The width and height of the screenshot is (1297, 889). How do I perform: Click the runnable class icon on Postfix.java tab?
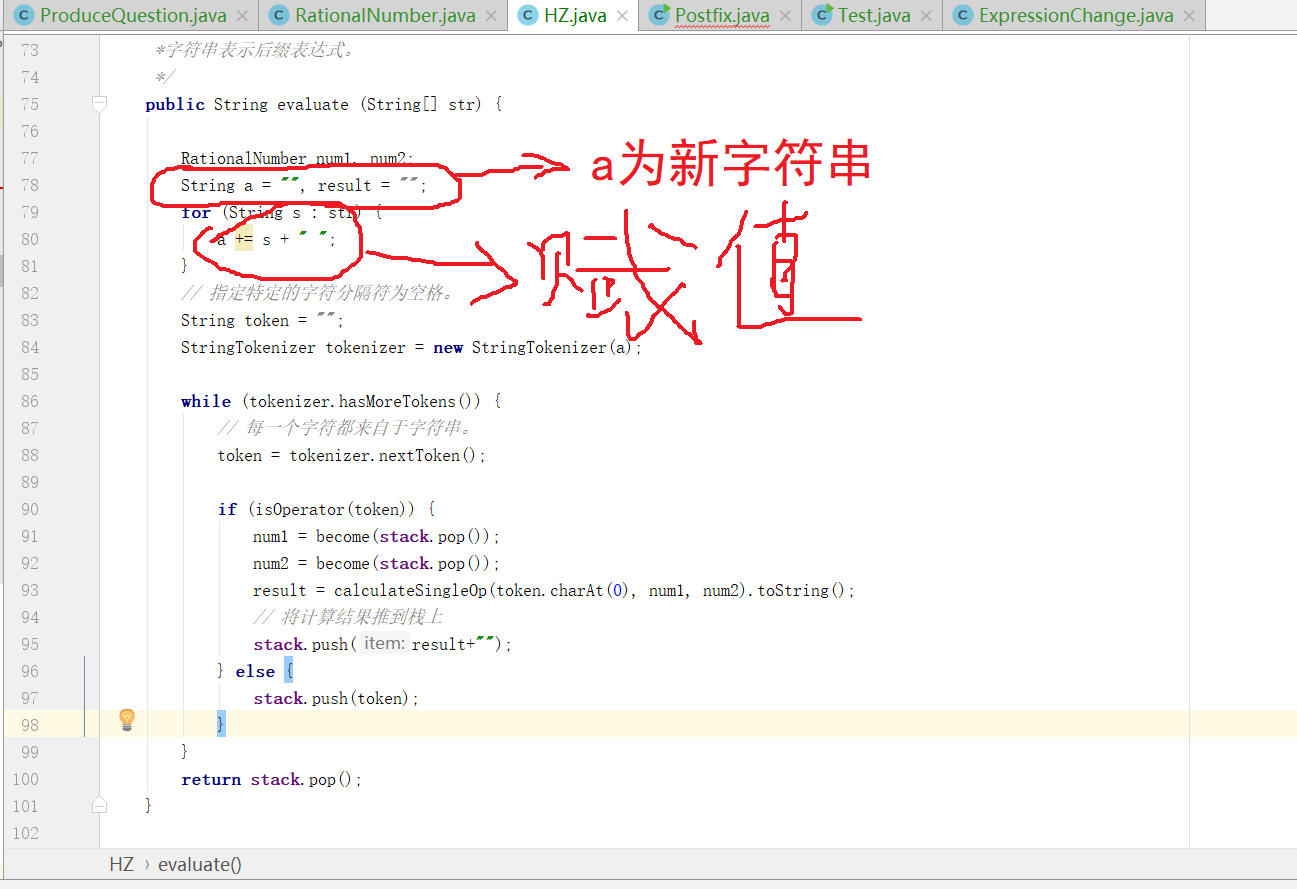click(659, 15)
